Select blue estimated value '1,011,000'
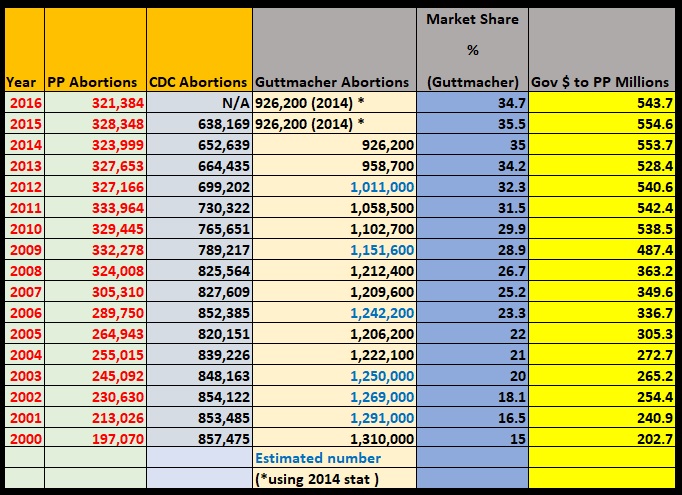 coord(382,187)
